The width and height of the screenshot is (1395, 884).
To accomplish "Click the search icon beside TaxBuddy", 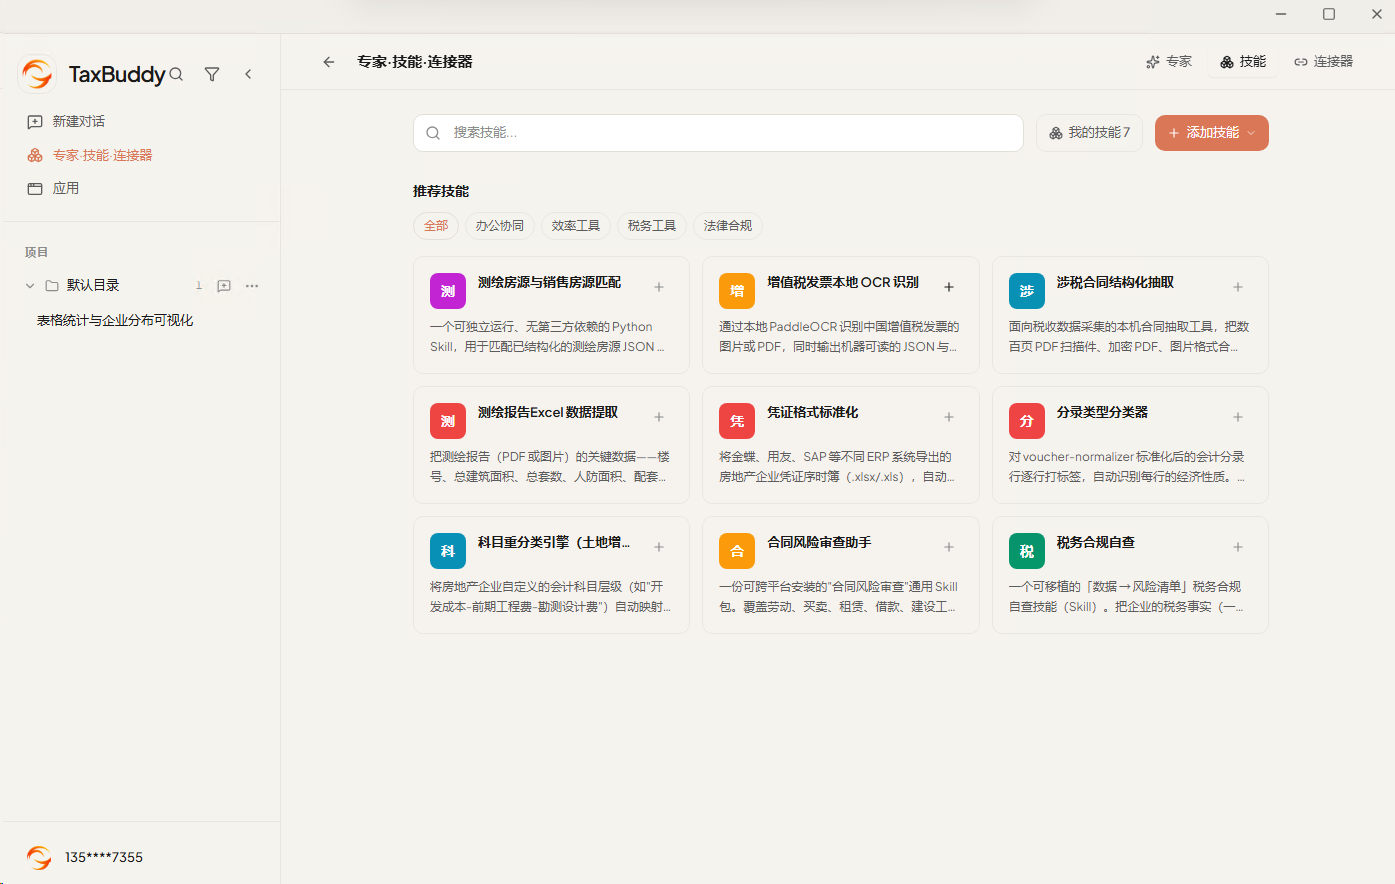I will [x=176, y=74].
